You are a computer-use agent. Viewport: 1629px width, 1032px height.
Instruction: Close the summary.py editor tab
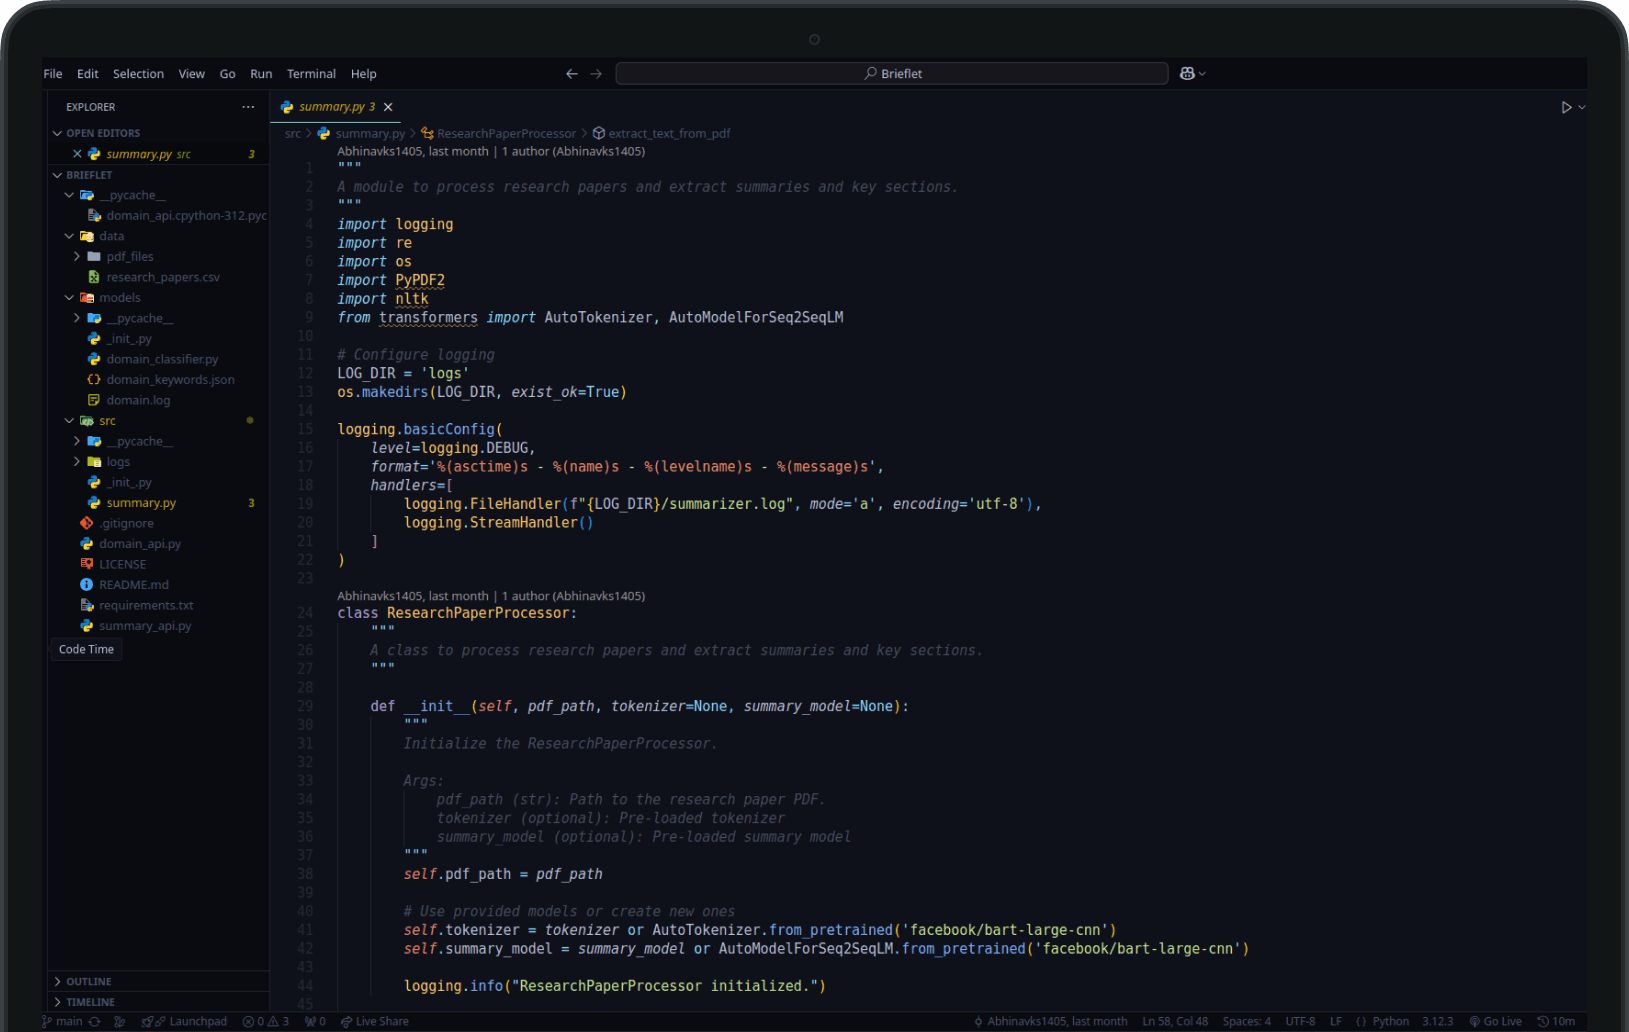click(x=388, y=107)
